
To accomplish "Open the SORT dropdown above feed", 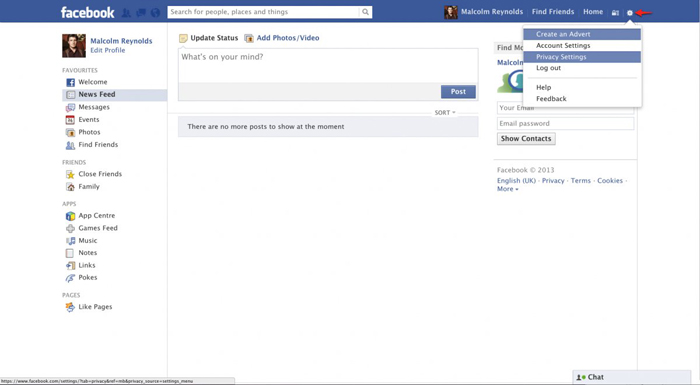I will 445,113.
